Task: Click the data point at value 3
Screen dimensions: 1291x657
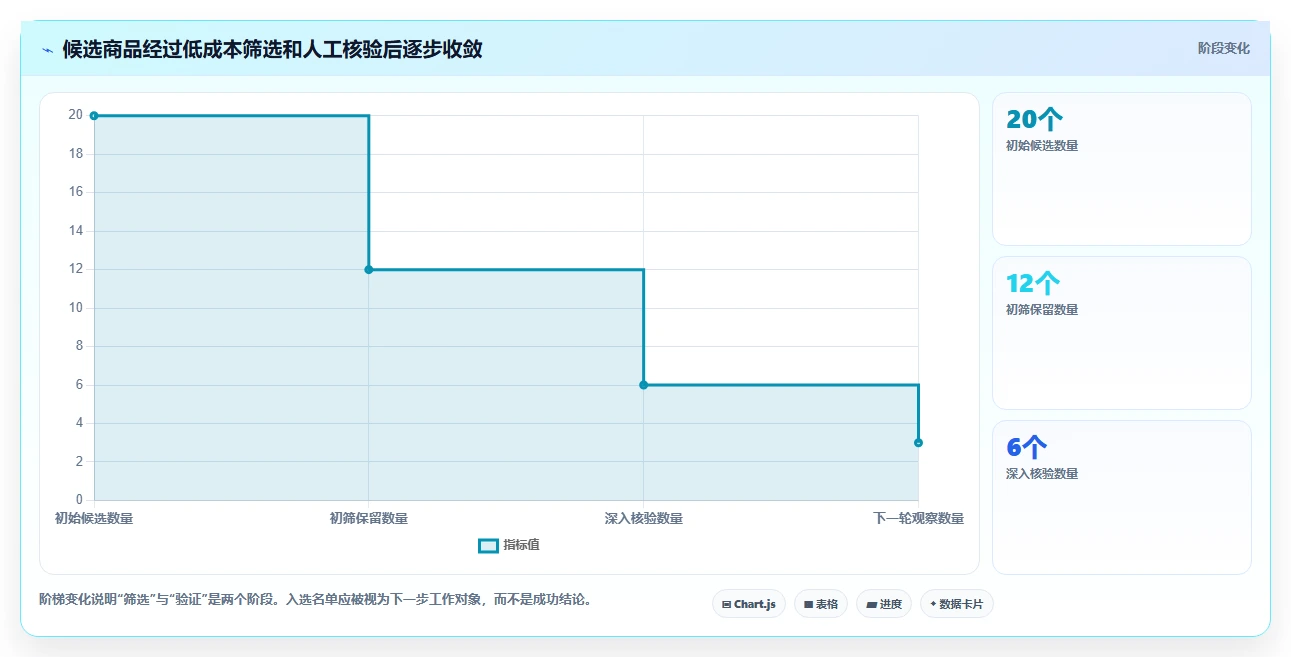Action: [x=918, y=442]
